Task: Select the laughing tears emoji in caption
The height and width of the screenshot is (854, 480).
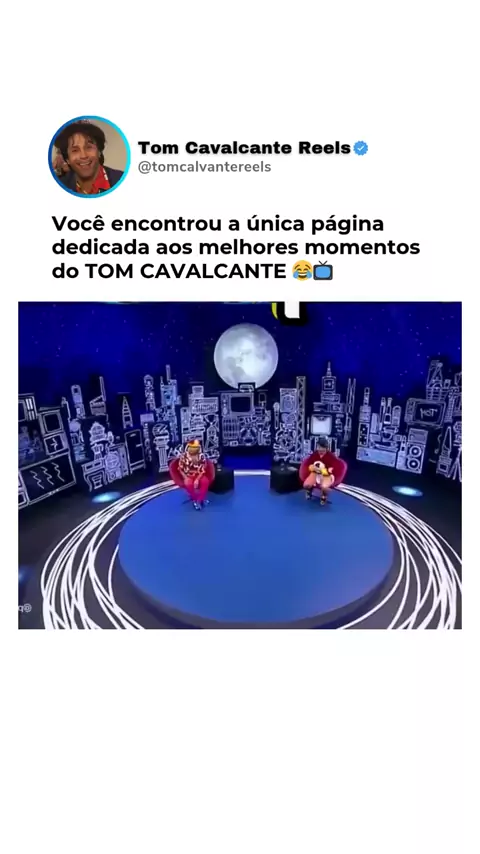Action: click(x=302, y=271)
